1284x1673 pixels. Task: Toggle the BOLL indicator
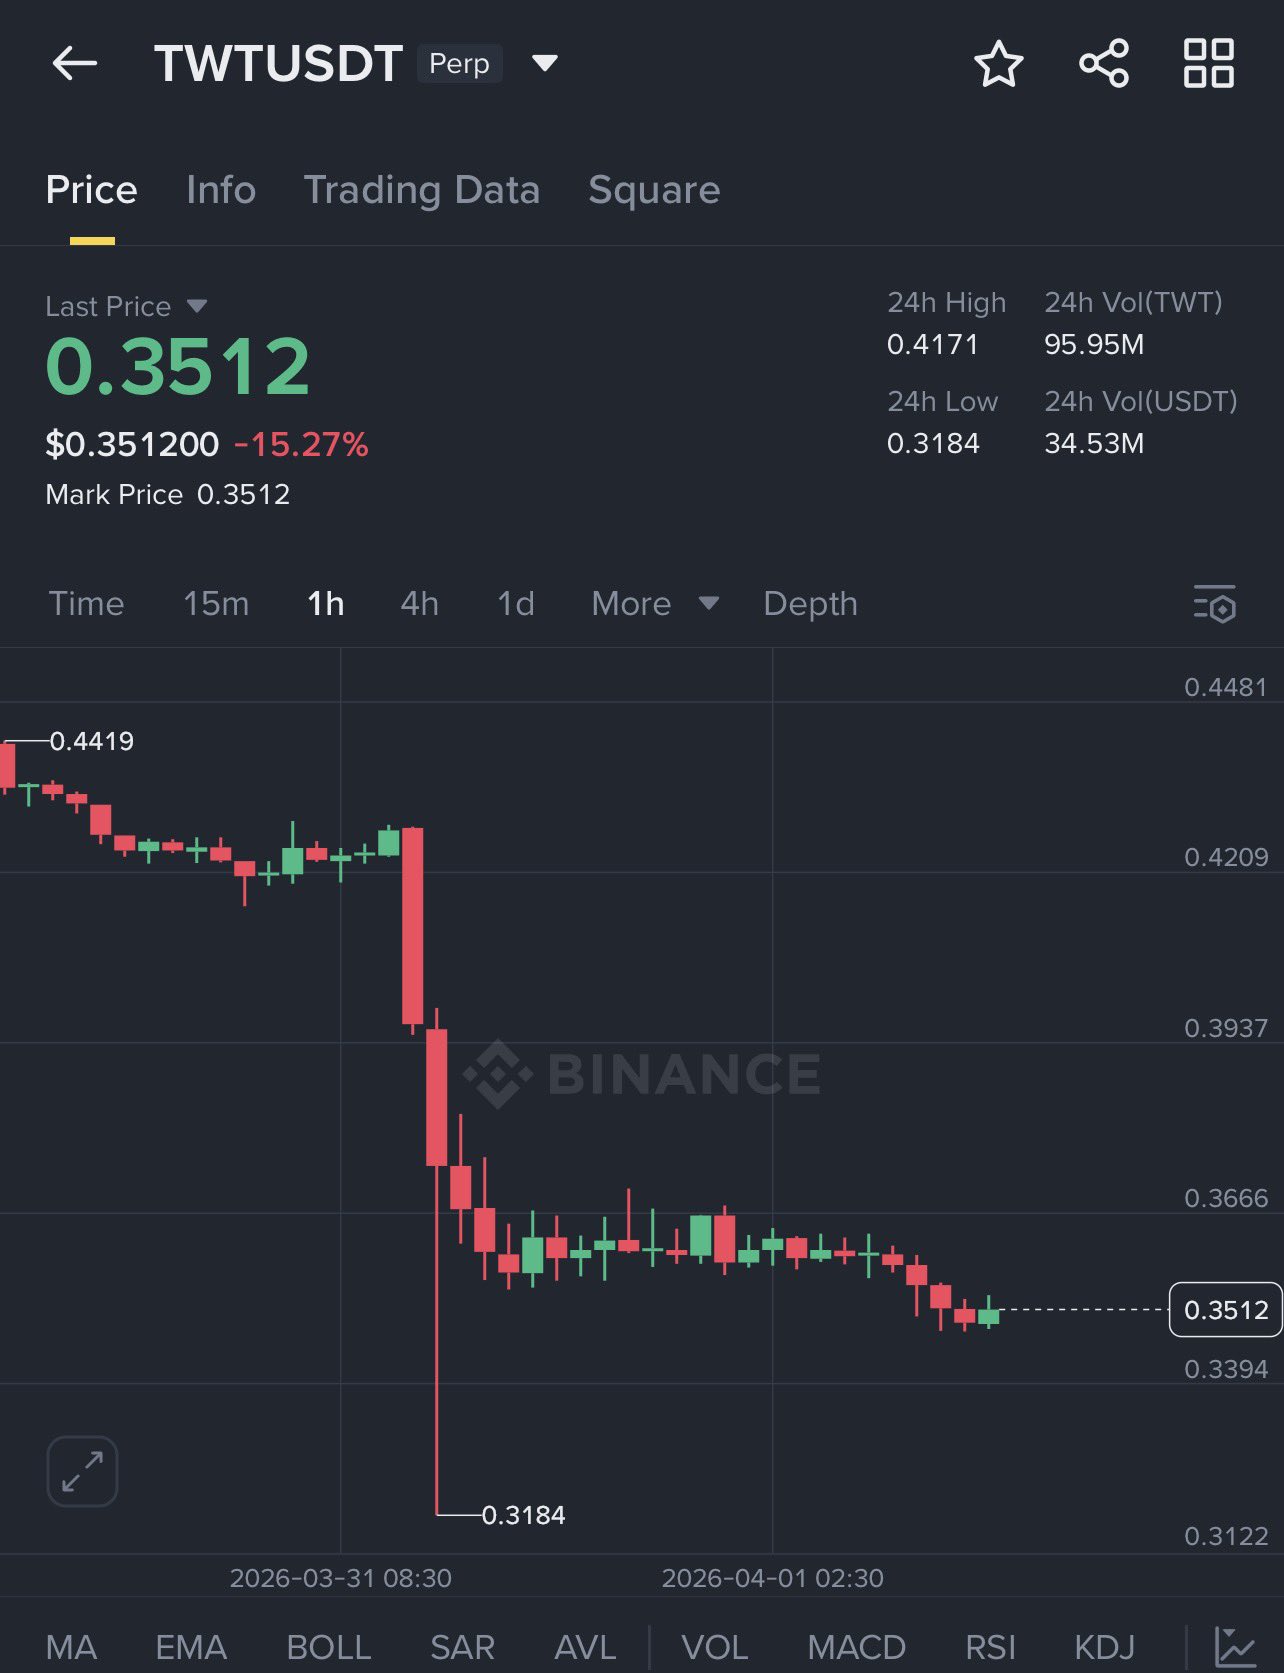pyautogui.click(x=328, y=1647)
